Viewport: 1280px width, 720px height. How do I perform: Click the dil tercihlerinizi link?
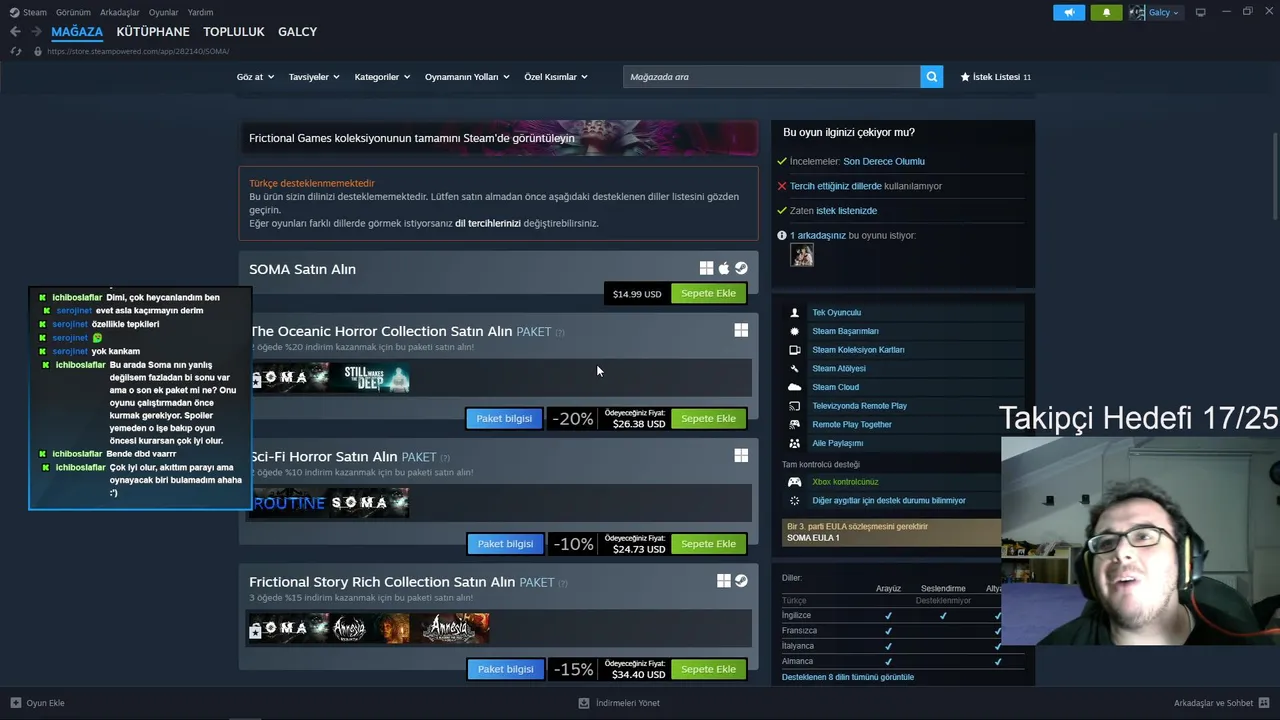(x=488, y=223)
